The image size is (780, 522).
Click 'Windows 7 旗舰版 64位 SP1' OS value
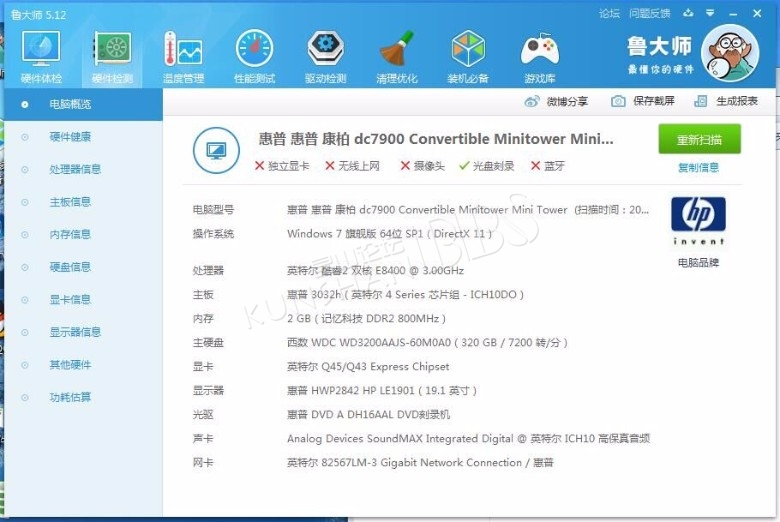coord(355,234)
